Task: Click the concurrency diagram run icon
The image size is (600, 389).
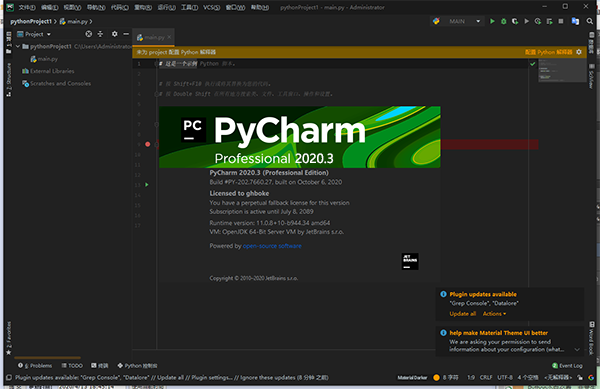Action: [549, 21]
